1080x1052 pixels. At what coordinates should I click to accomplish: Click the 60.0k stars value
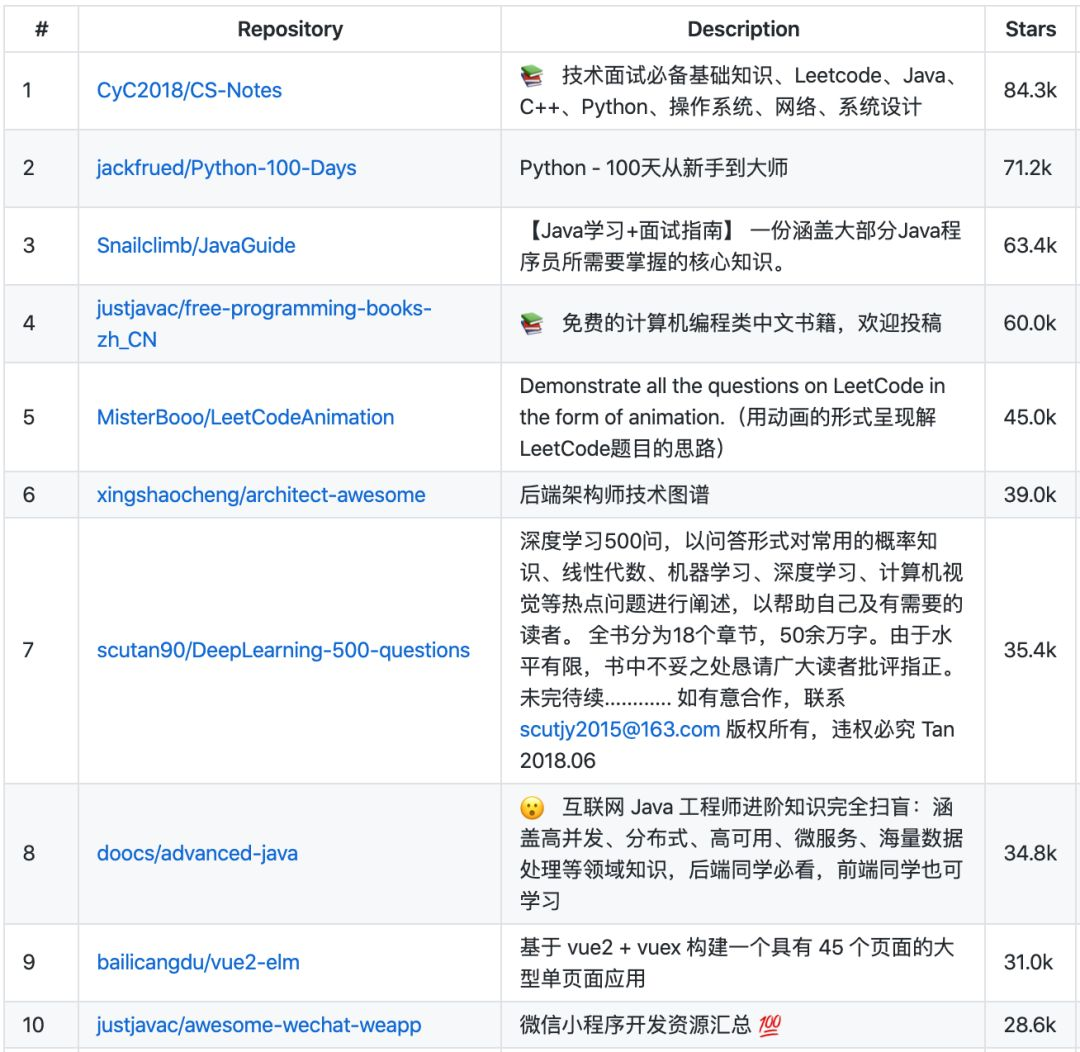coord(1030,323)
